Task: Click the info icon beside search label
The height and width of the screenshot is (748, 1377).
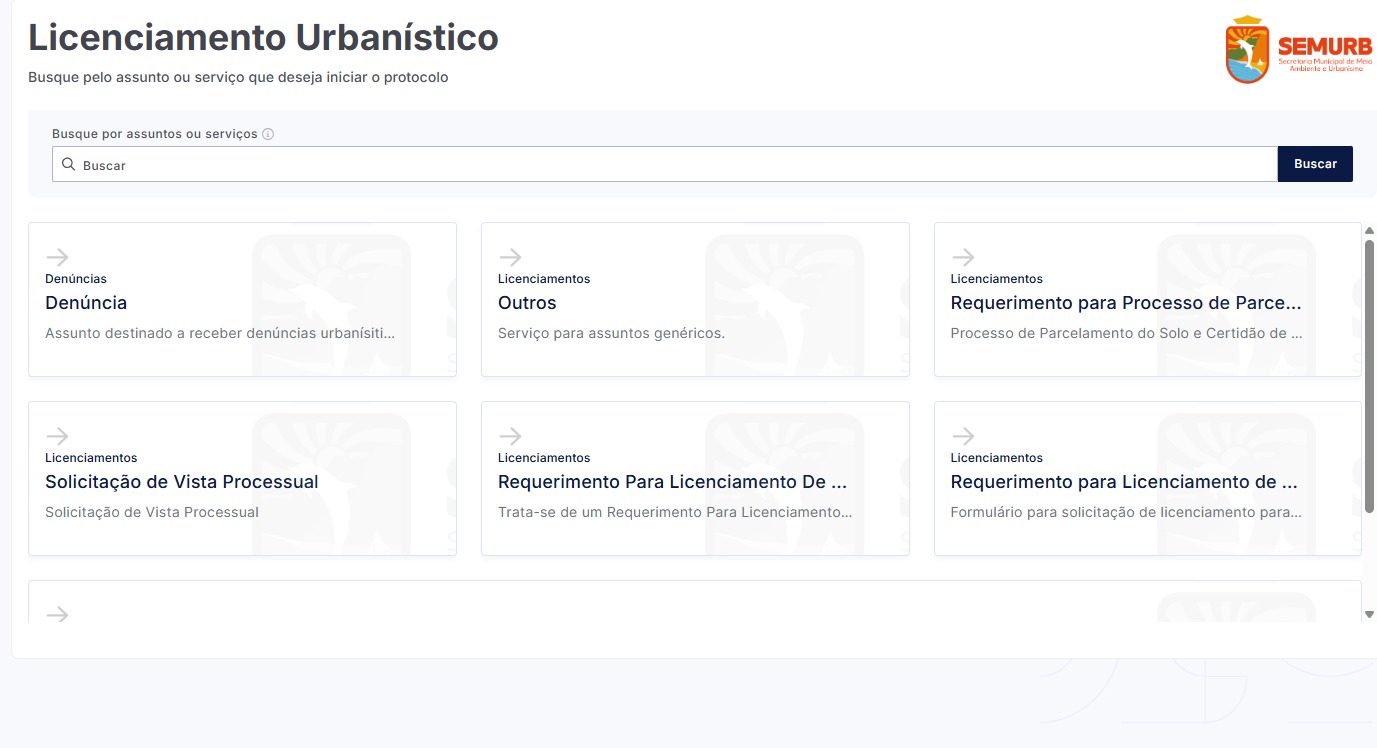Action: [x=268, y=134]
